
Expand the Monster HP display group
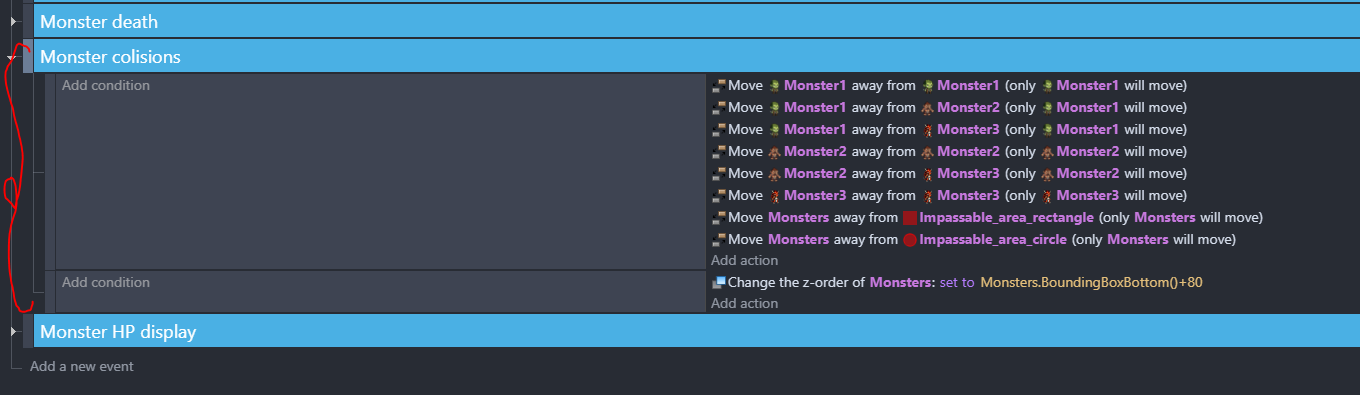pos(13,331)
